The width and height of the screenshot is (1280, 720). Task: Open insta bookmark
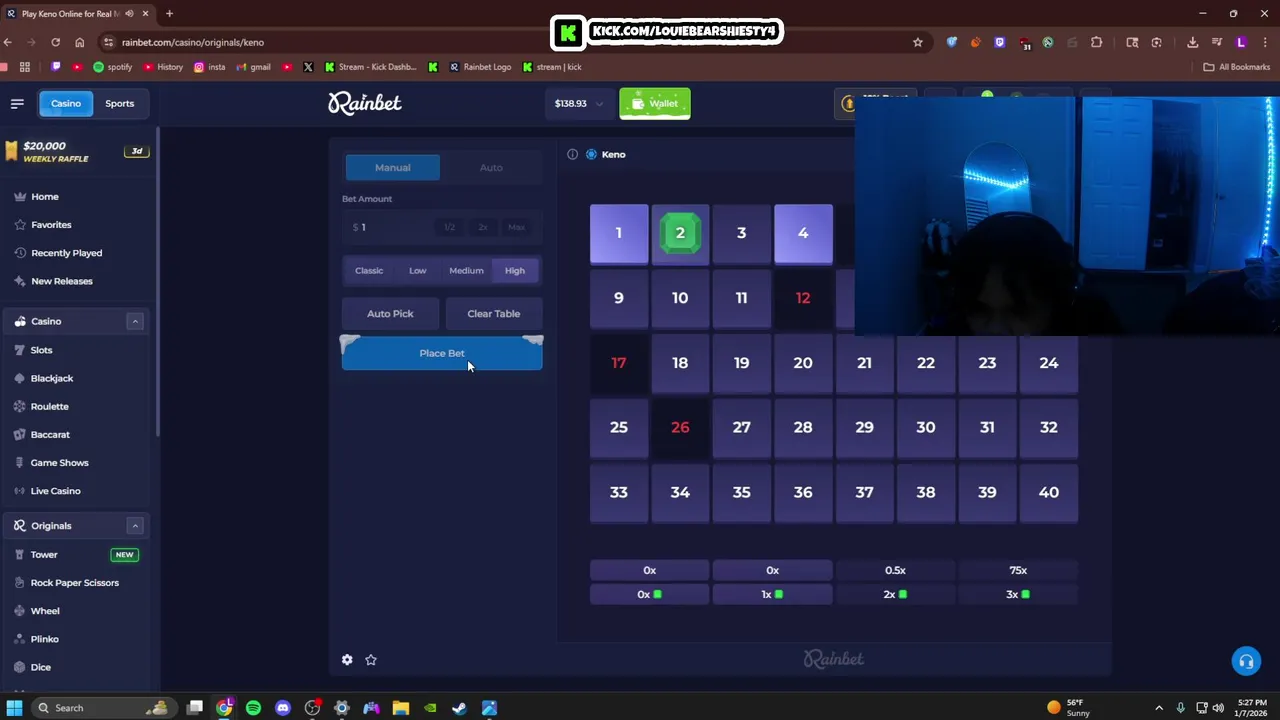(x=209, y=67)
